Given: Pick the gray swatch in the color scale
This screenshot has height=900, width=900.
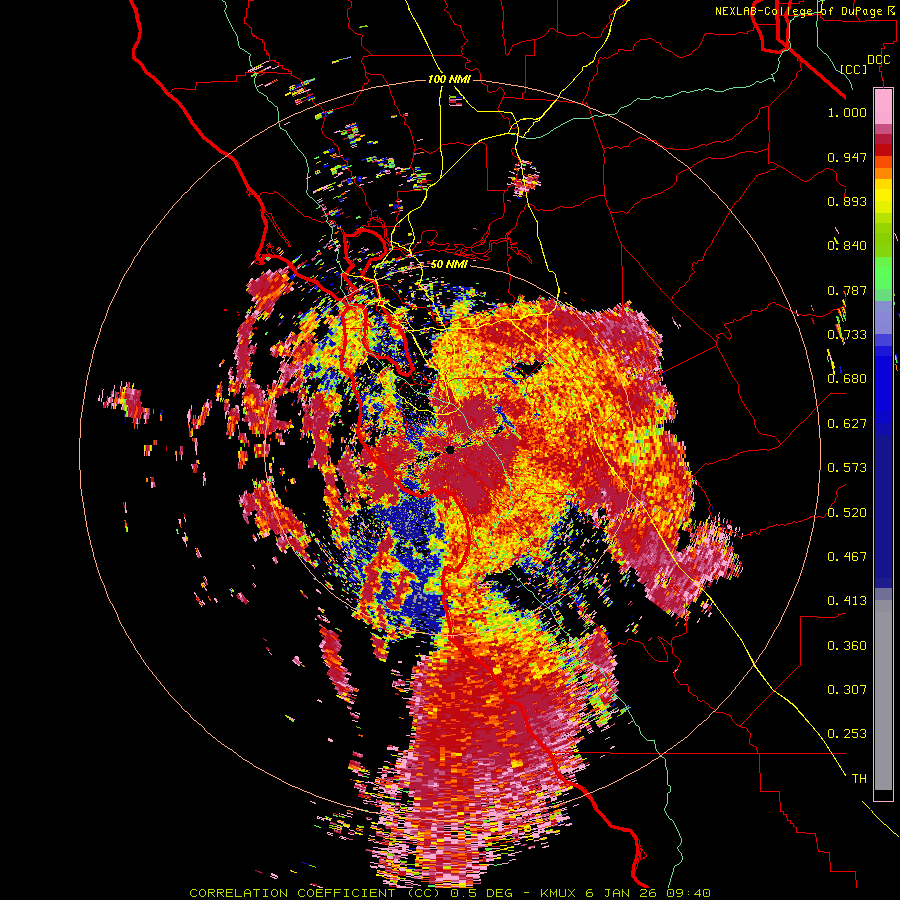Looking at the screenshot, I should click(883, 695).
